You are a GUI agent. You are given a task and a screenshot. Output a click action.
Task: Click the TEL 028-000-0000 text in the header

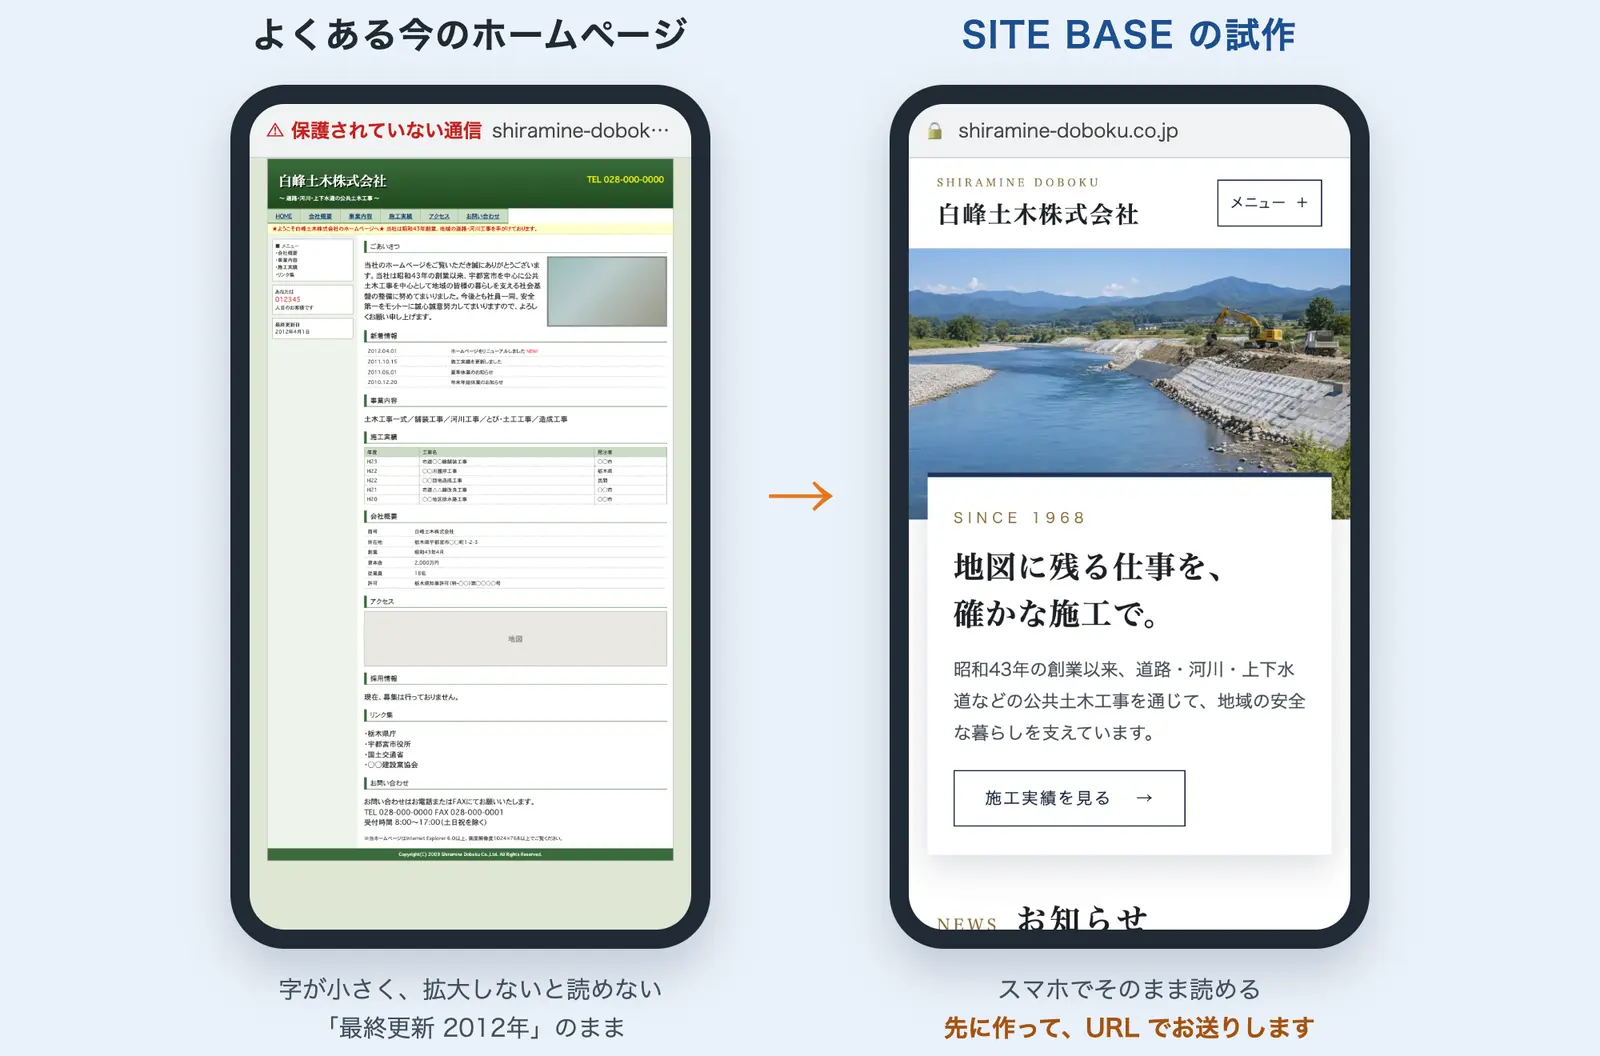coord(625,180)
